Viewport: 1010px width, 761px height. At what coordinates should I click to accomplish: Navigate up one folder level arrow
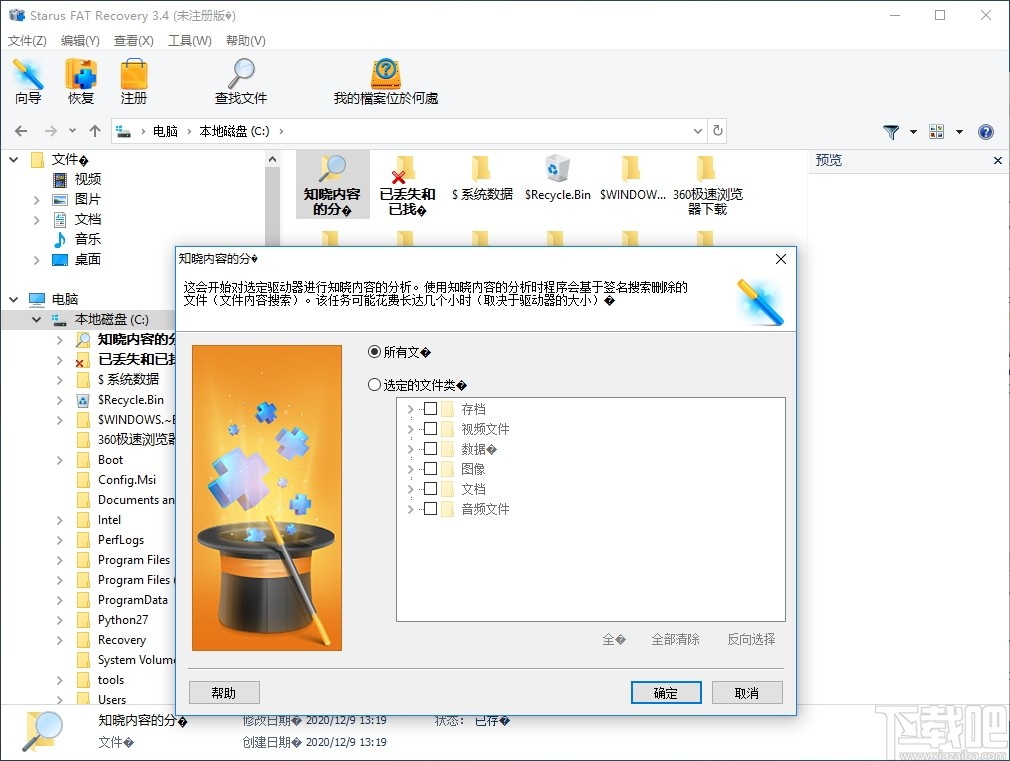tap(95, 131)
